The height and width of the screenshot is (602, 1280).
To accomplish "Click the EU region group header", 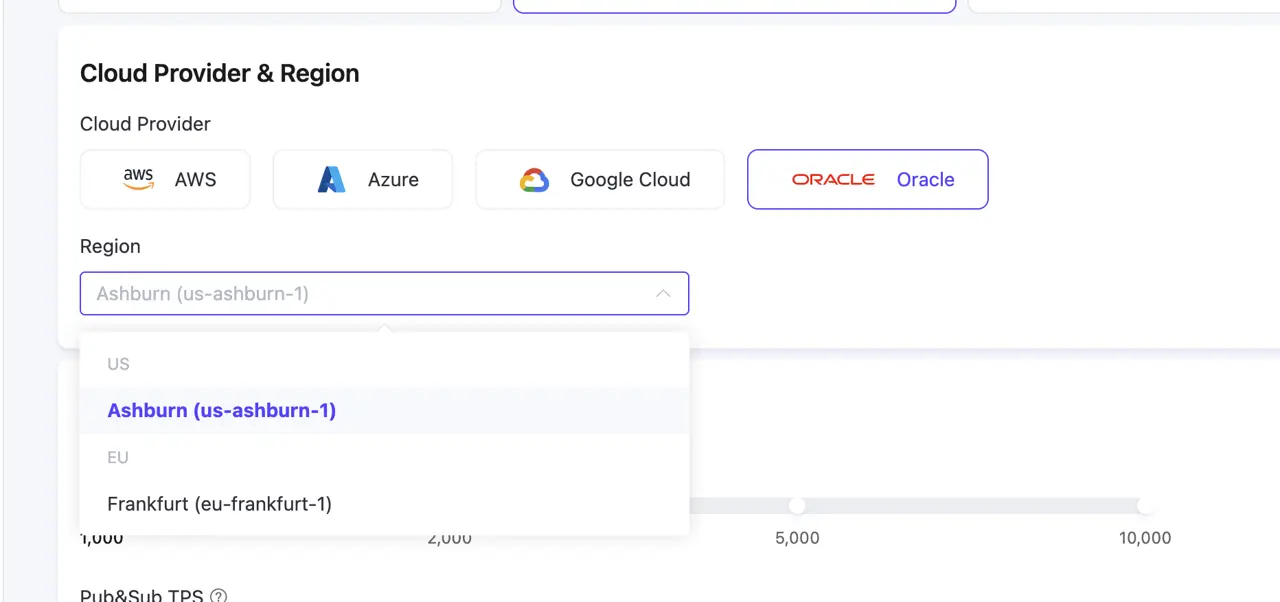I will (x=118, y=457).
